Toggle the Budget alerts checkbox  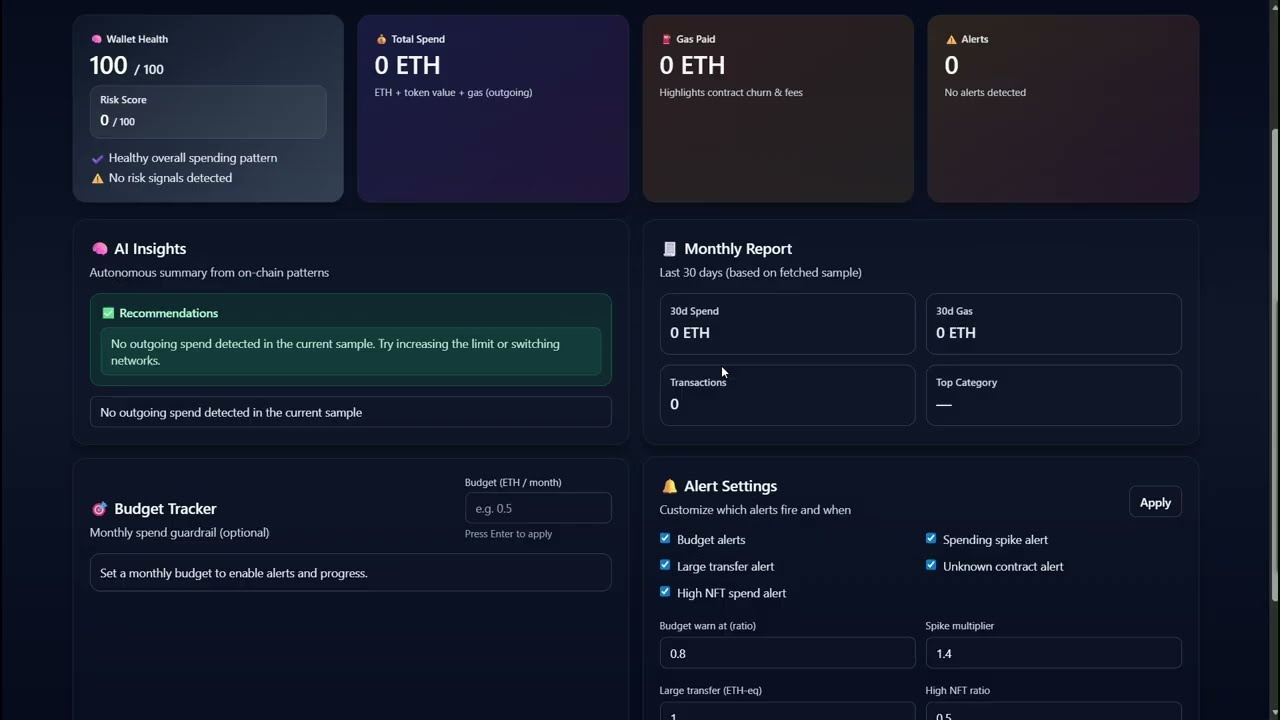point(665,538)
